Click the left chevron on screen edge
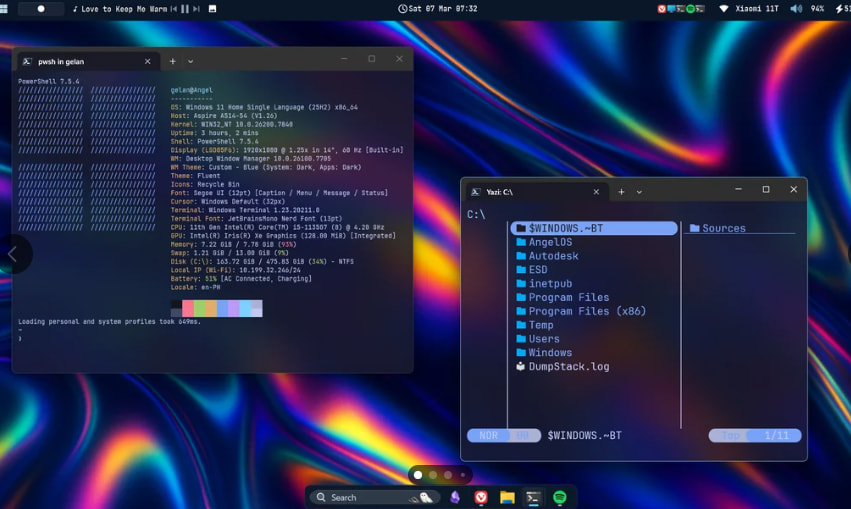 click(12, 254)
